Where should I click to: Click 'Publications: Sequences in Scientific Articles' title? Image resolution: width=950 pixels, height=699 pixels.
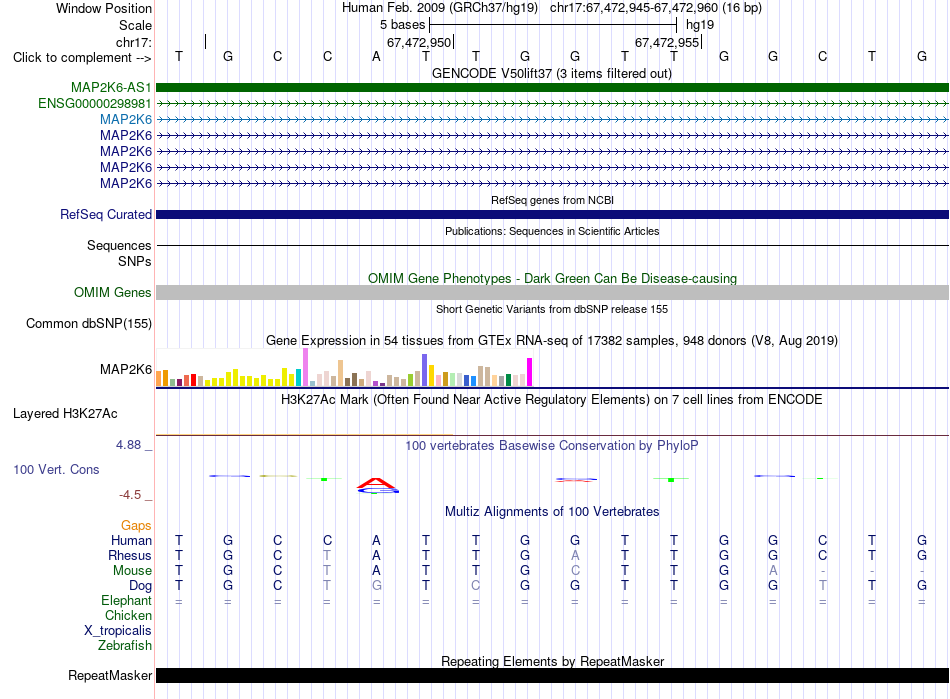[x=552, y=231]
